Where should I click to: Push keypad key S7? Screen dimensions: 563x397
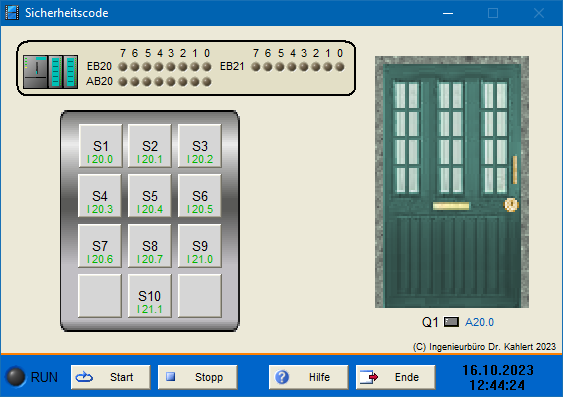coord(100,246)
